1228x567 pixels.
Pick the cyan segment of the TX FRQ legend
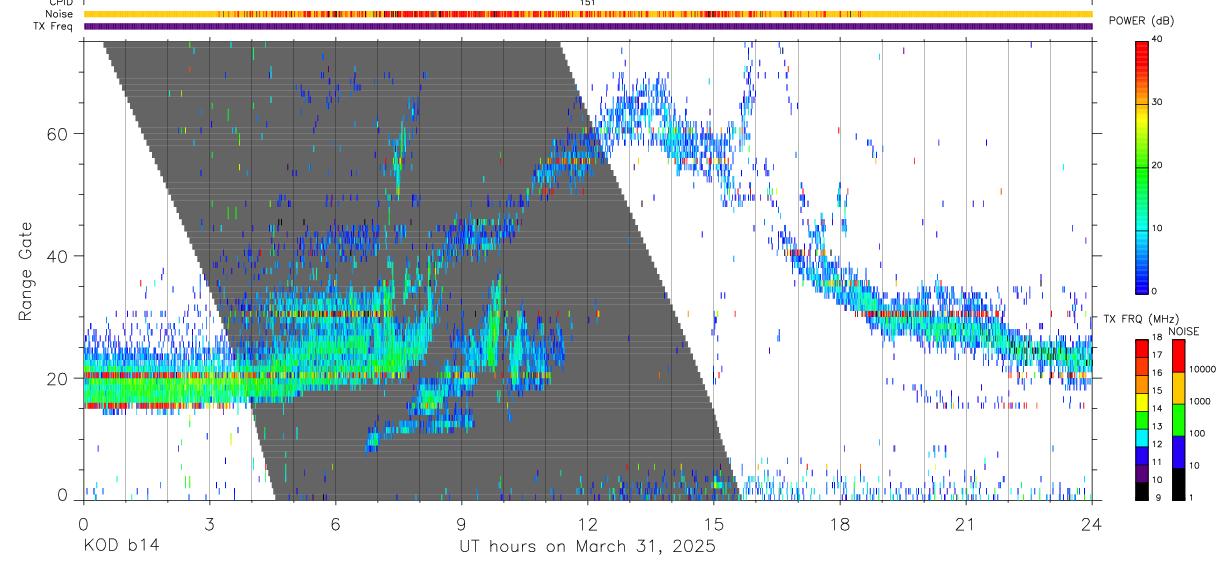coord(1143,437)
